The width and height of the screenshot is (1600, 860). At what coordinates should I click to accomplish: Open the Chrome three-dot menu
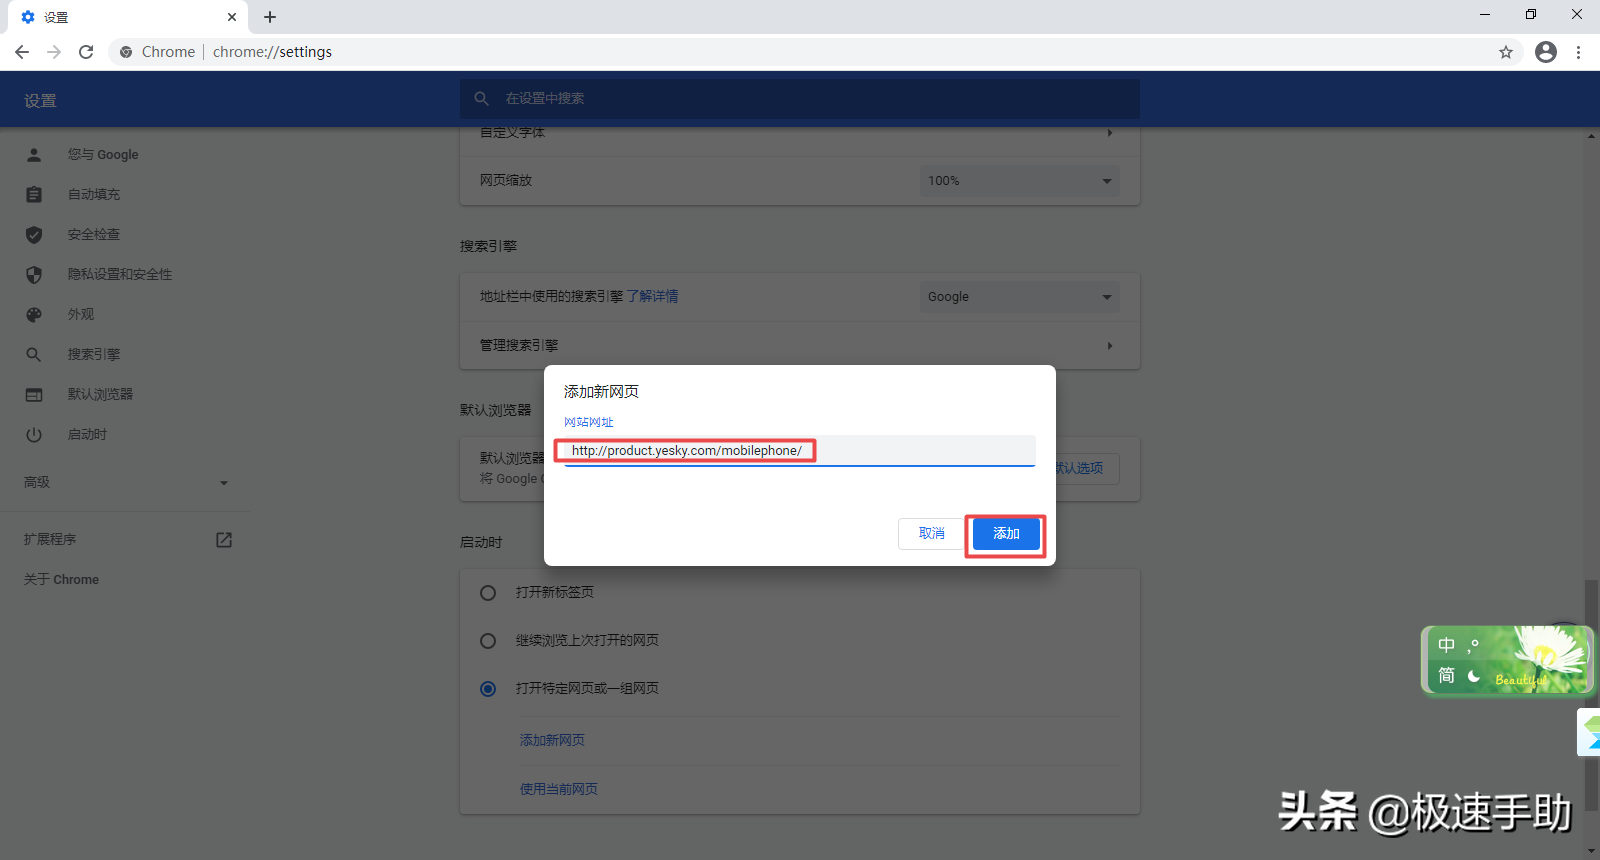[x=1579, y=52]
